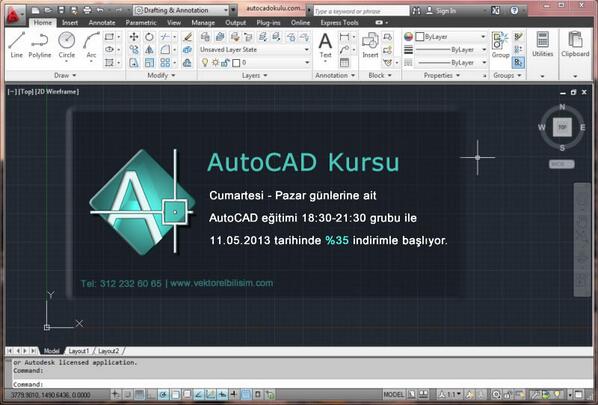The image size is (598, 405).
Task: Click the Clipboard panel button
Action: (575, 45)
